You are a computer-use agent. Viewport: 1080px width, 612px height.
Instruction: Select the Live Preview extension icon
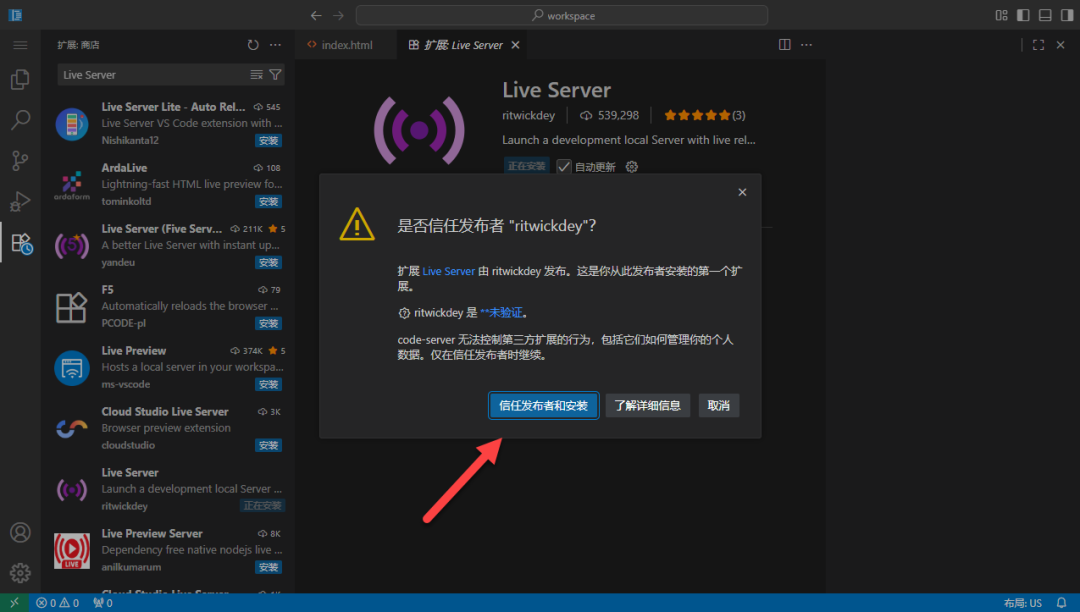click(x=72, y=368)
